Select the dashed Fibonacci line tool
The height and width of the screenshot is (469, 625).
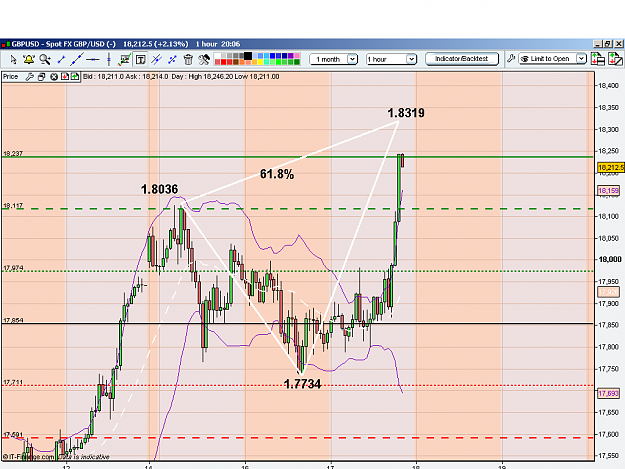click(172, 60)
